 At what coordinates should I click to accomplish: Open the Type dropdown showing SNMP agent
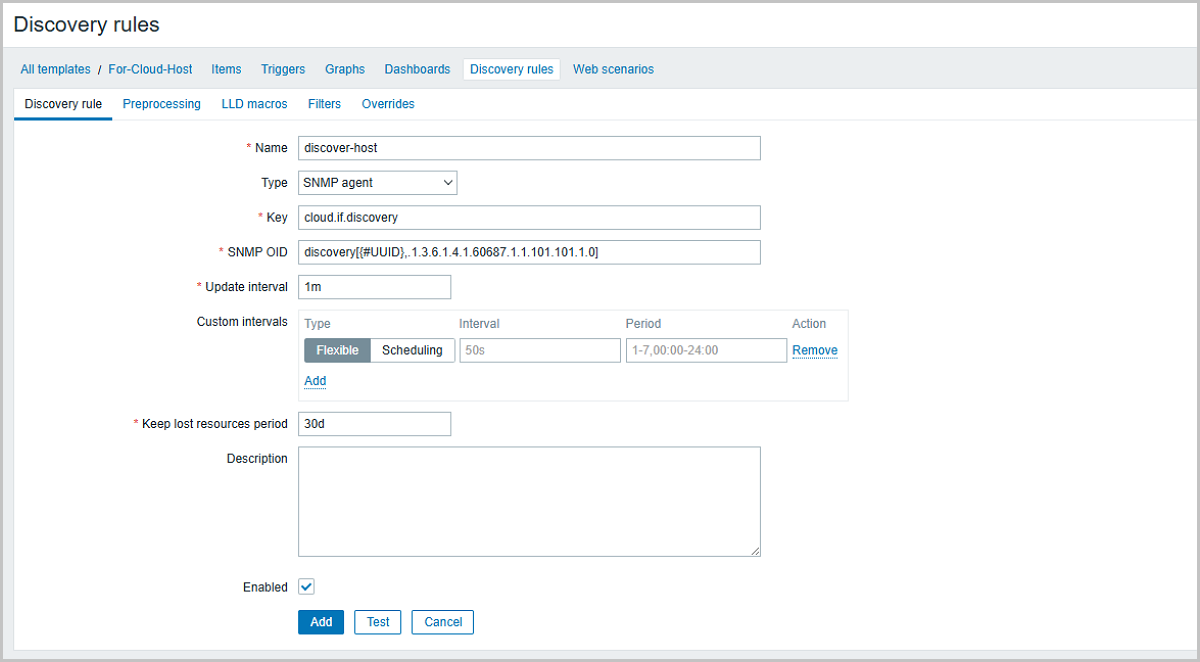[377, 182]
